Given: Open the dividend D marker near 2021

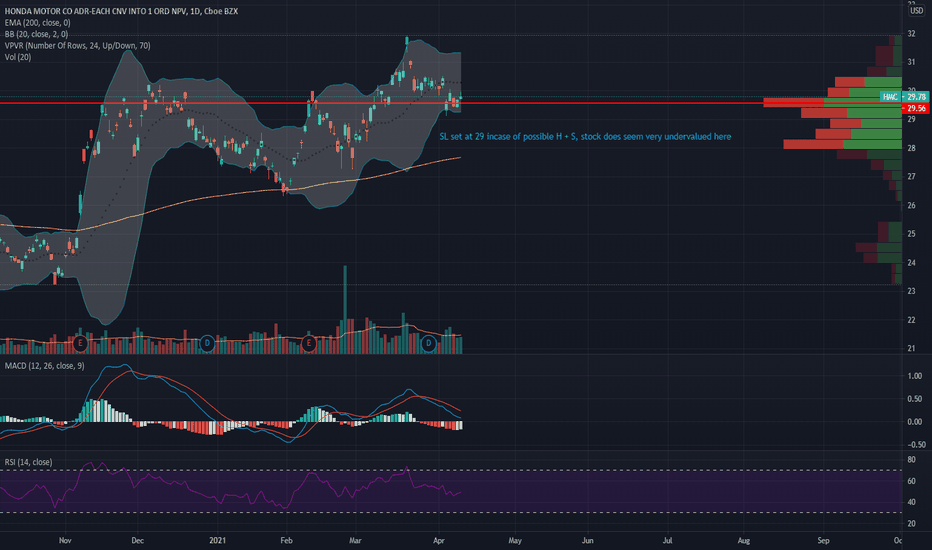Looking at the screenshot, I should (207, 343).
